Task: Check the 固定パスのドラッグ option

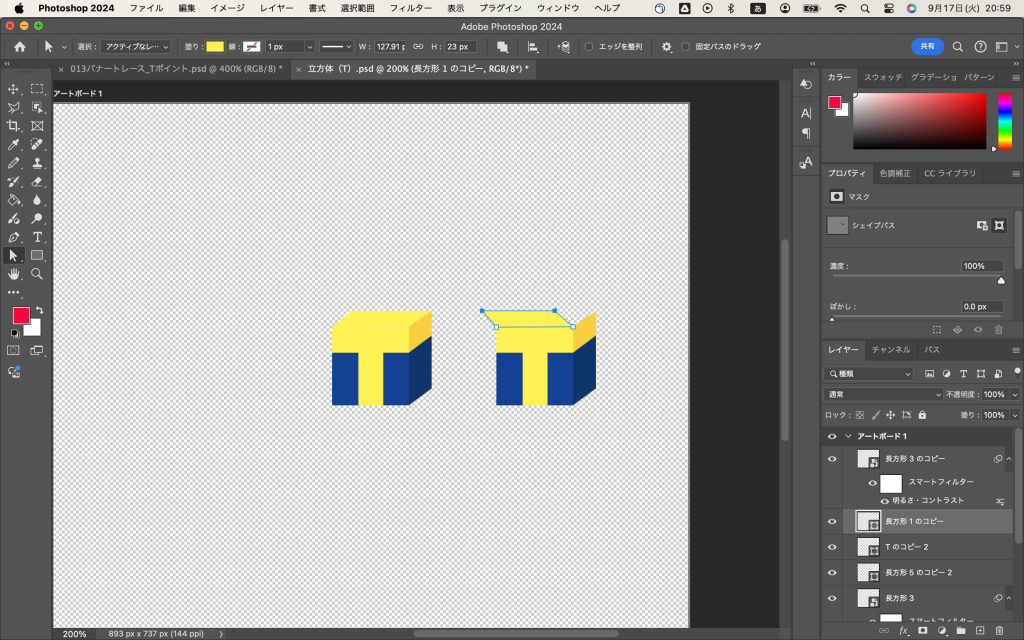Action: [x=685, y=47]
